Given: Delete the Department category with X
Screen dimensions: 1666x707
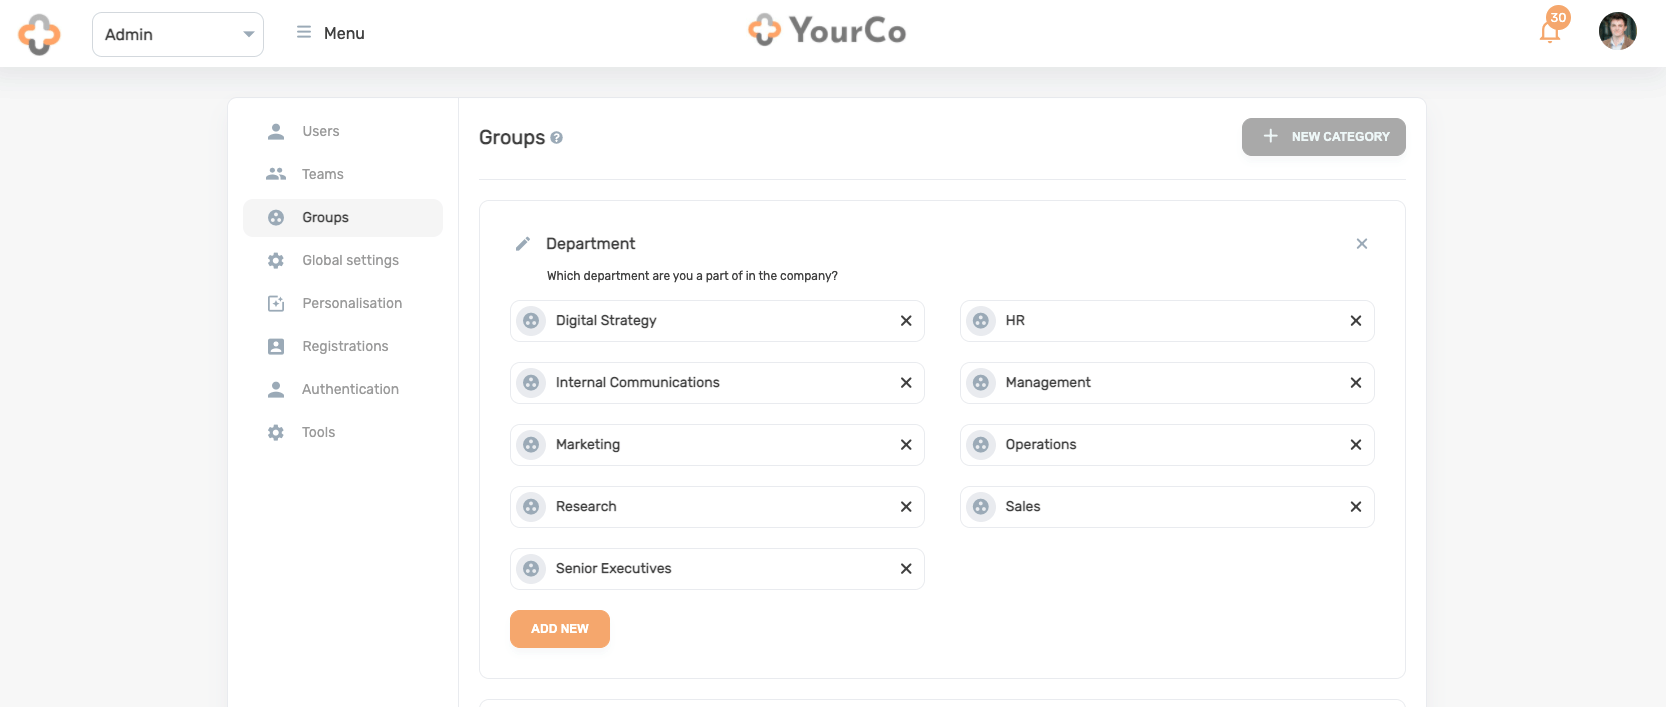Looking at the screenshot, I should (x=1361, y=244).
